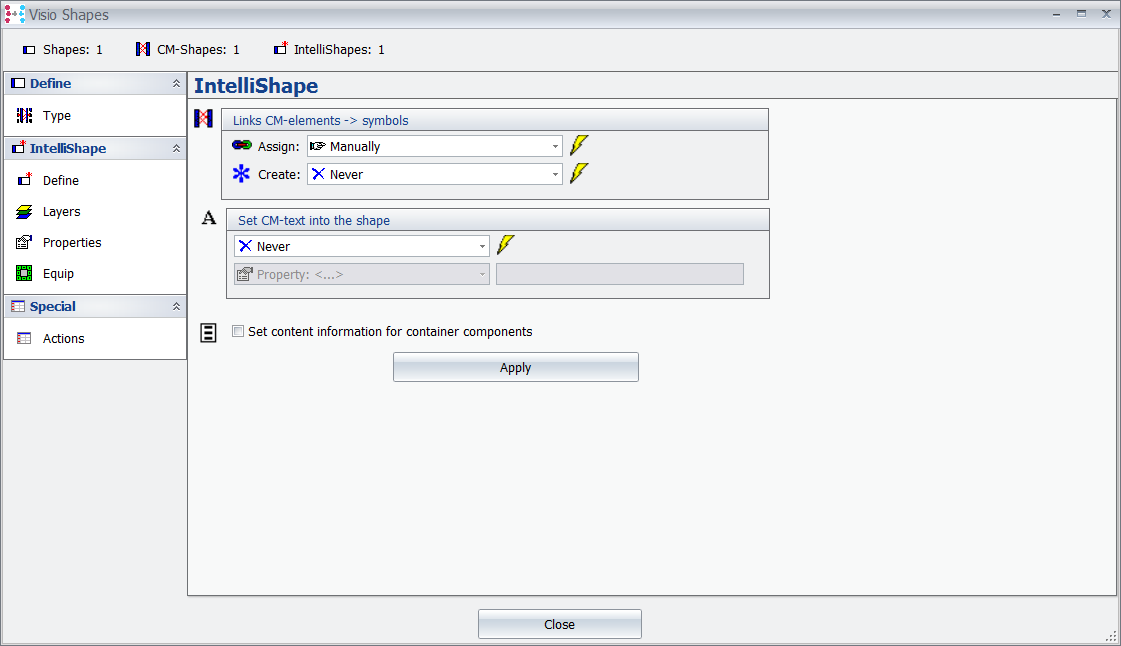1121x646 pixels.
Task: Click the CM-Shapes count icon
Action: pos(143,49)
